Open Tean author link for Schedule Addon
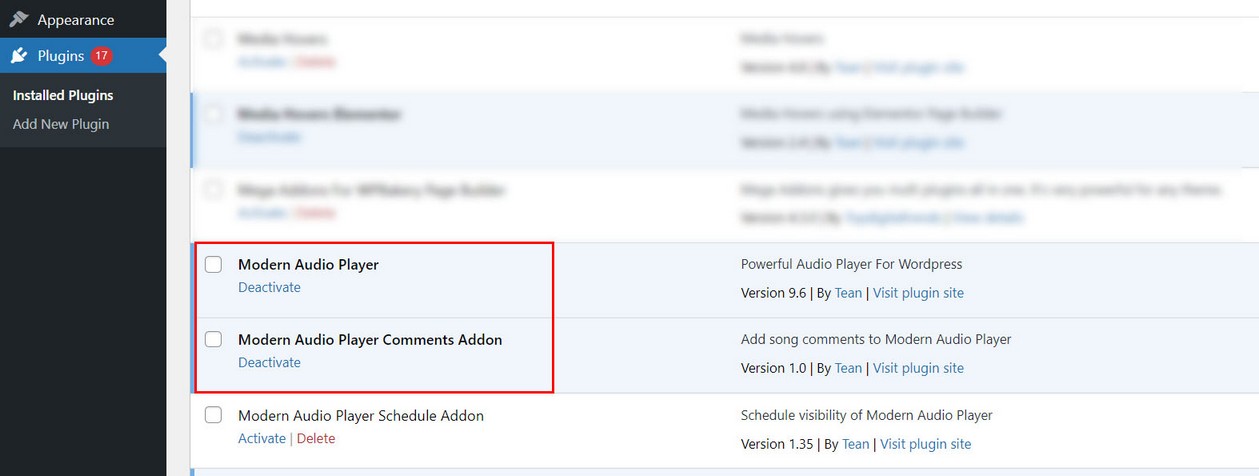This screenshot has width=1259, height=476. pos(855,444)
